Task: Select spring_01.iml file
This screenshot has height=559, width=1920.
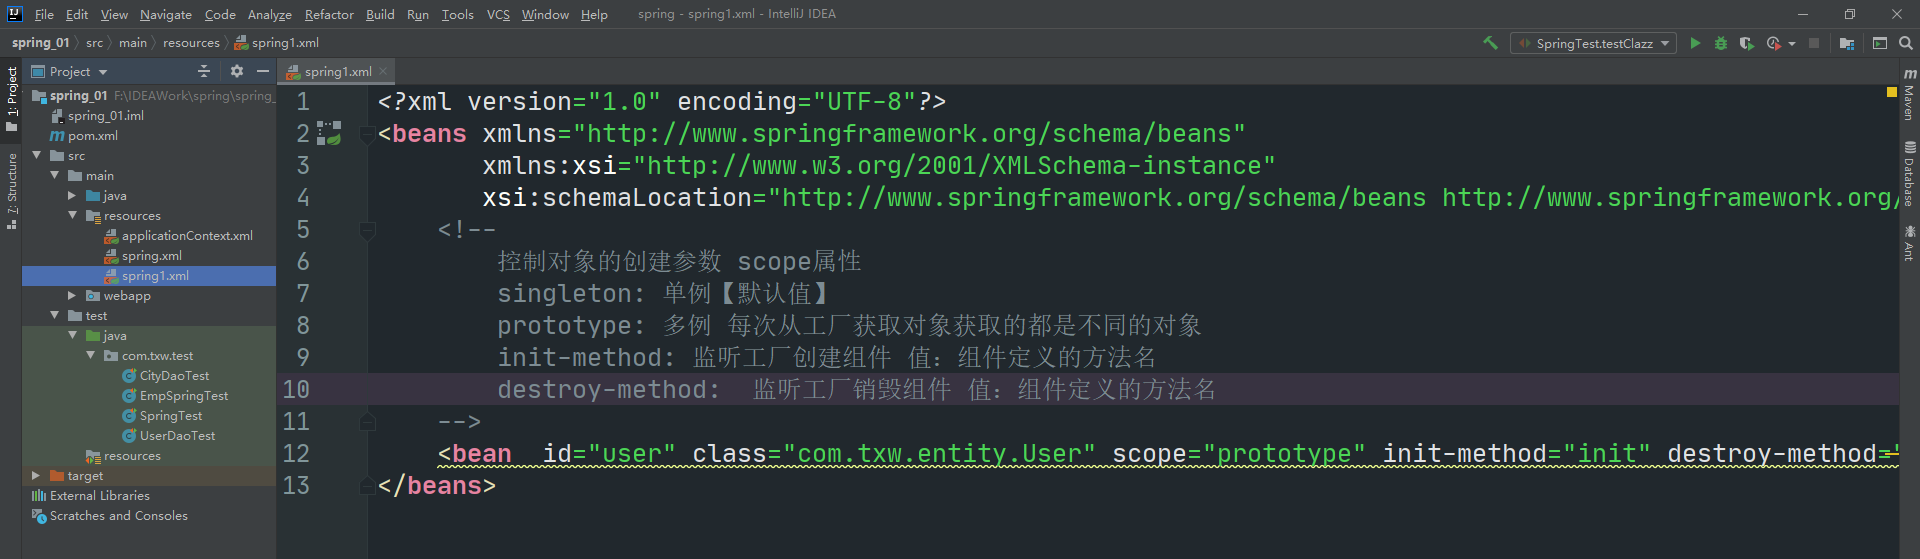Action: (x=97, y=116)
